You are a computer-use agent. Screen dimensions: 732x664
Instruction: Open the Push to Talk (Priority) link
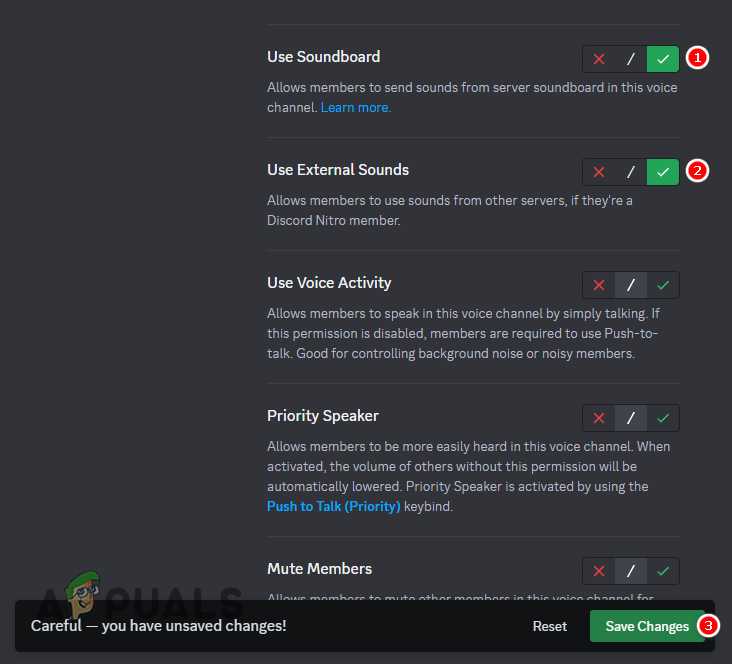coord(333,506)
